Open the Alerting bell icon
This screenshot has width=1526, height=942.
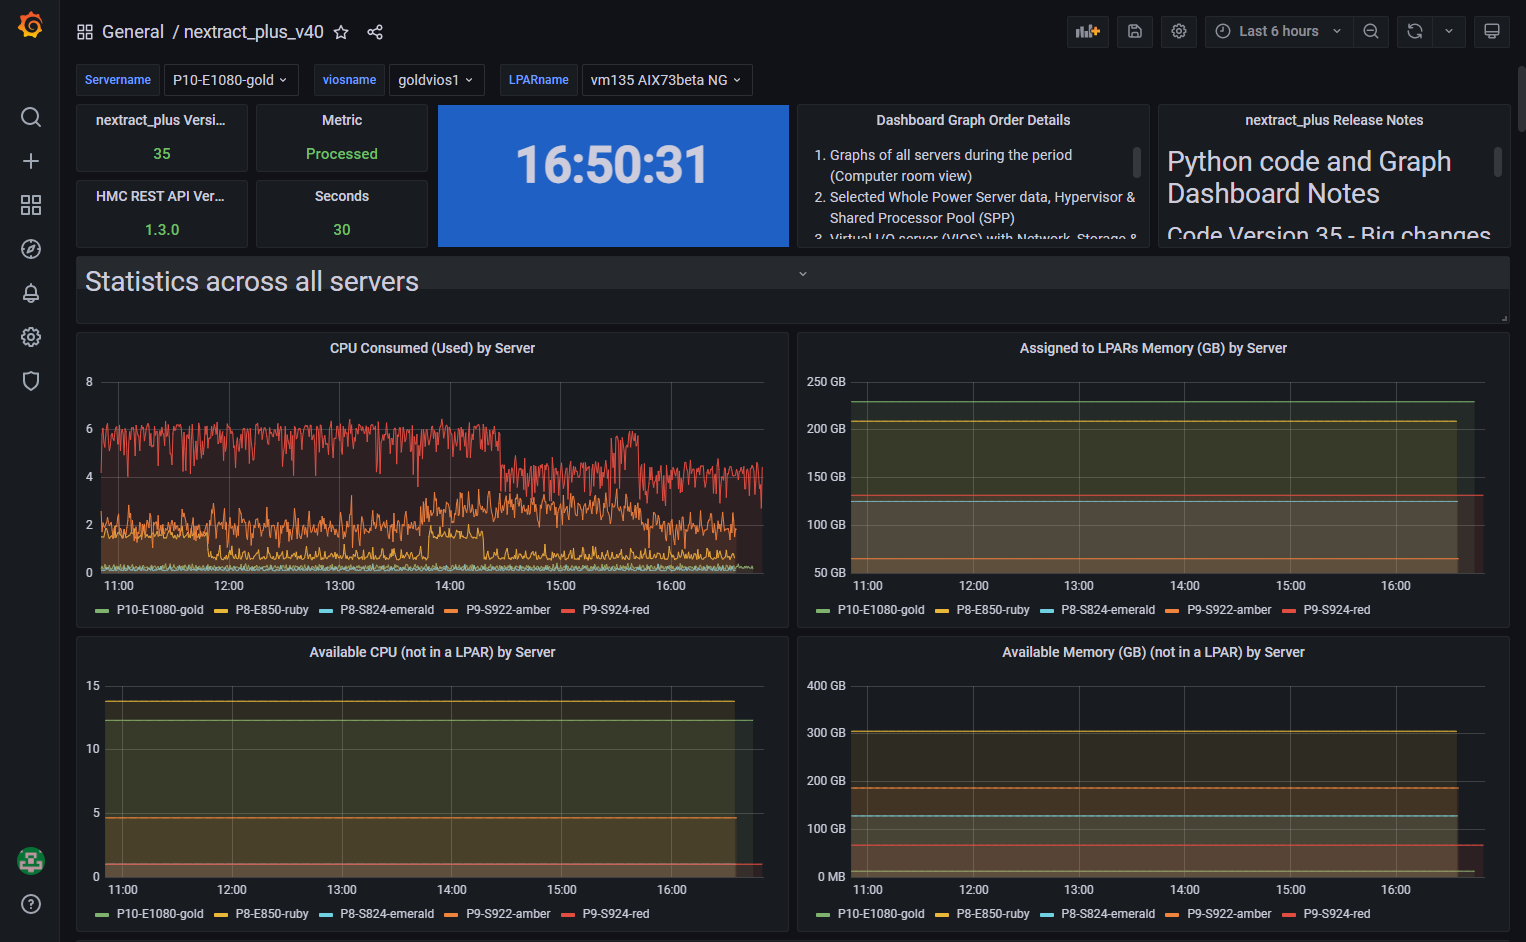(31, 293)
